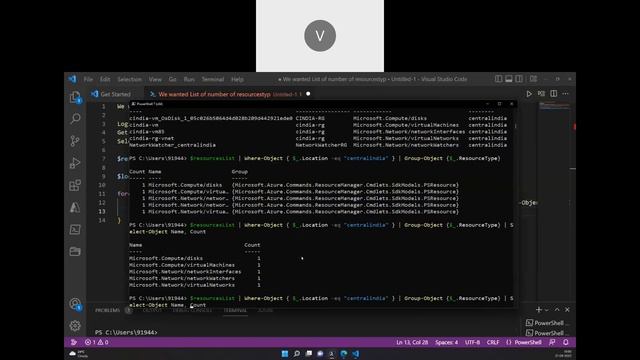Open the Selection menu
The width and height of the screenshot is (640, 360).
click(x=129, y=79)
